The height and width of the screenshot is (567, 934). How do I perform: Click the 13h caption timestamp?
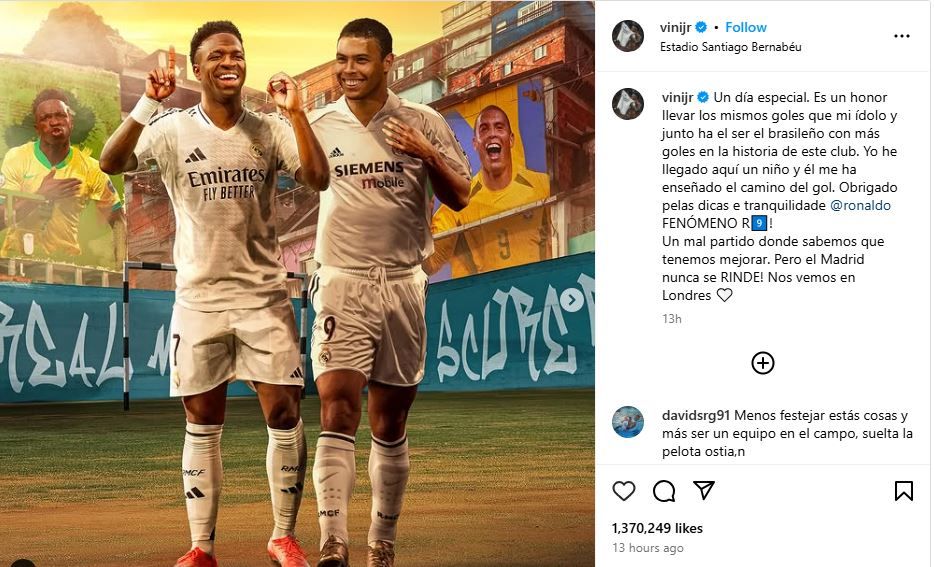click(x=671, y=319)
